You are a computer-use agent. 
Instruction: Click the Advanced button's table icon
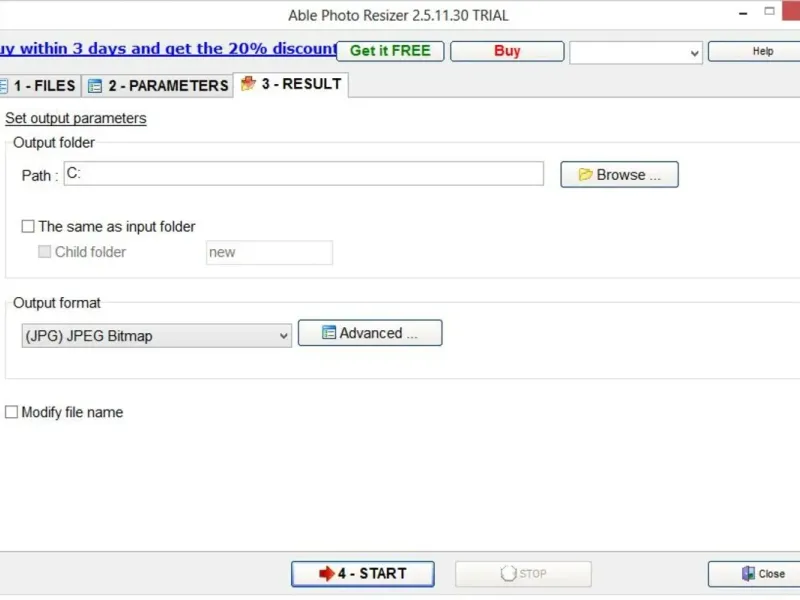(329, 333)
